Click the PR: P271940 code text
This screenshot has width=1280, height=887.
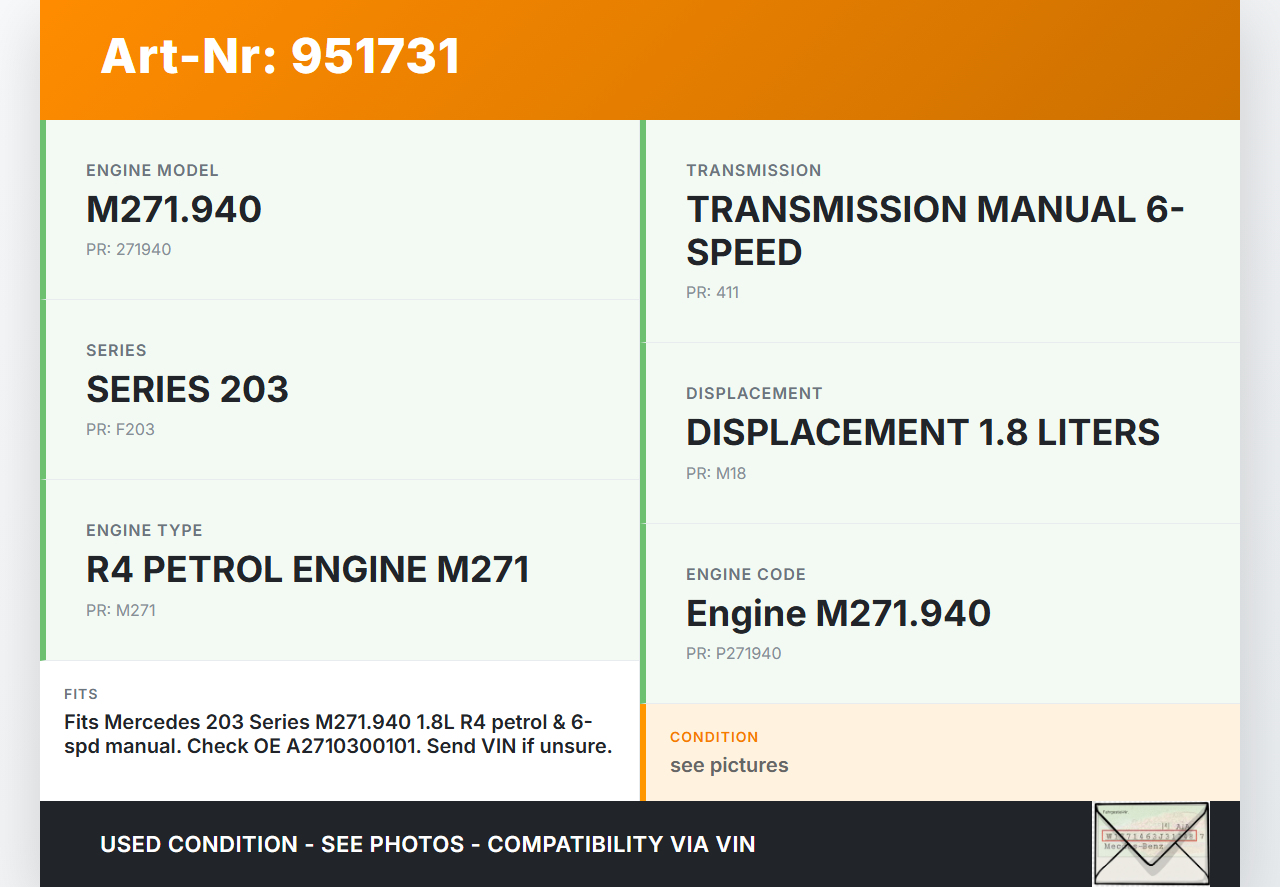733,653
